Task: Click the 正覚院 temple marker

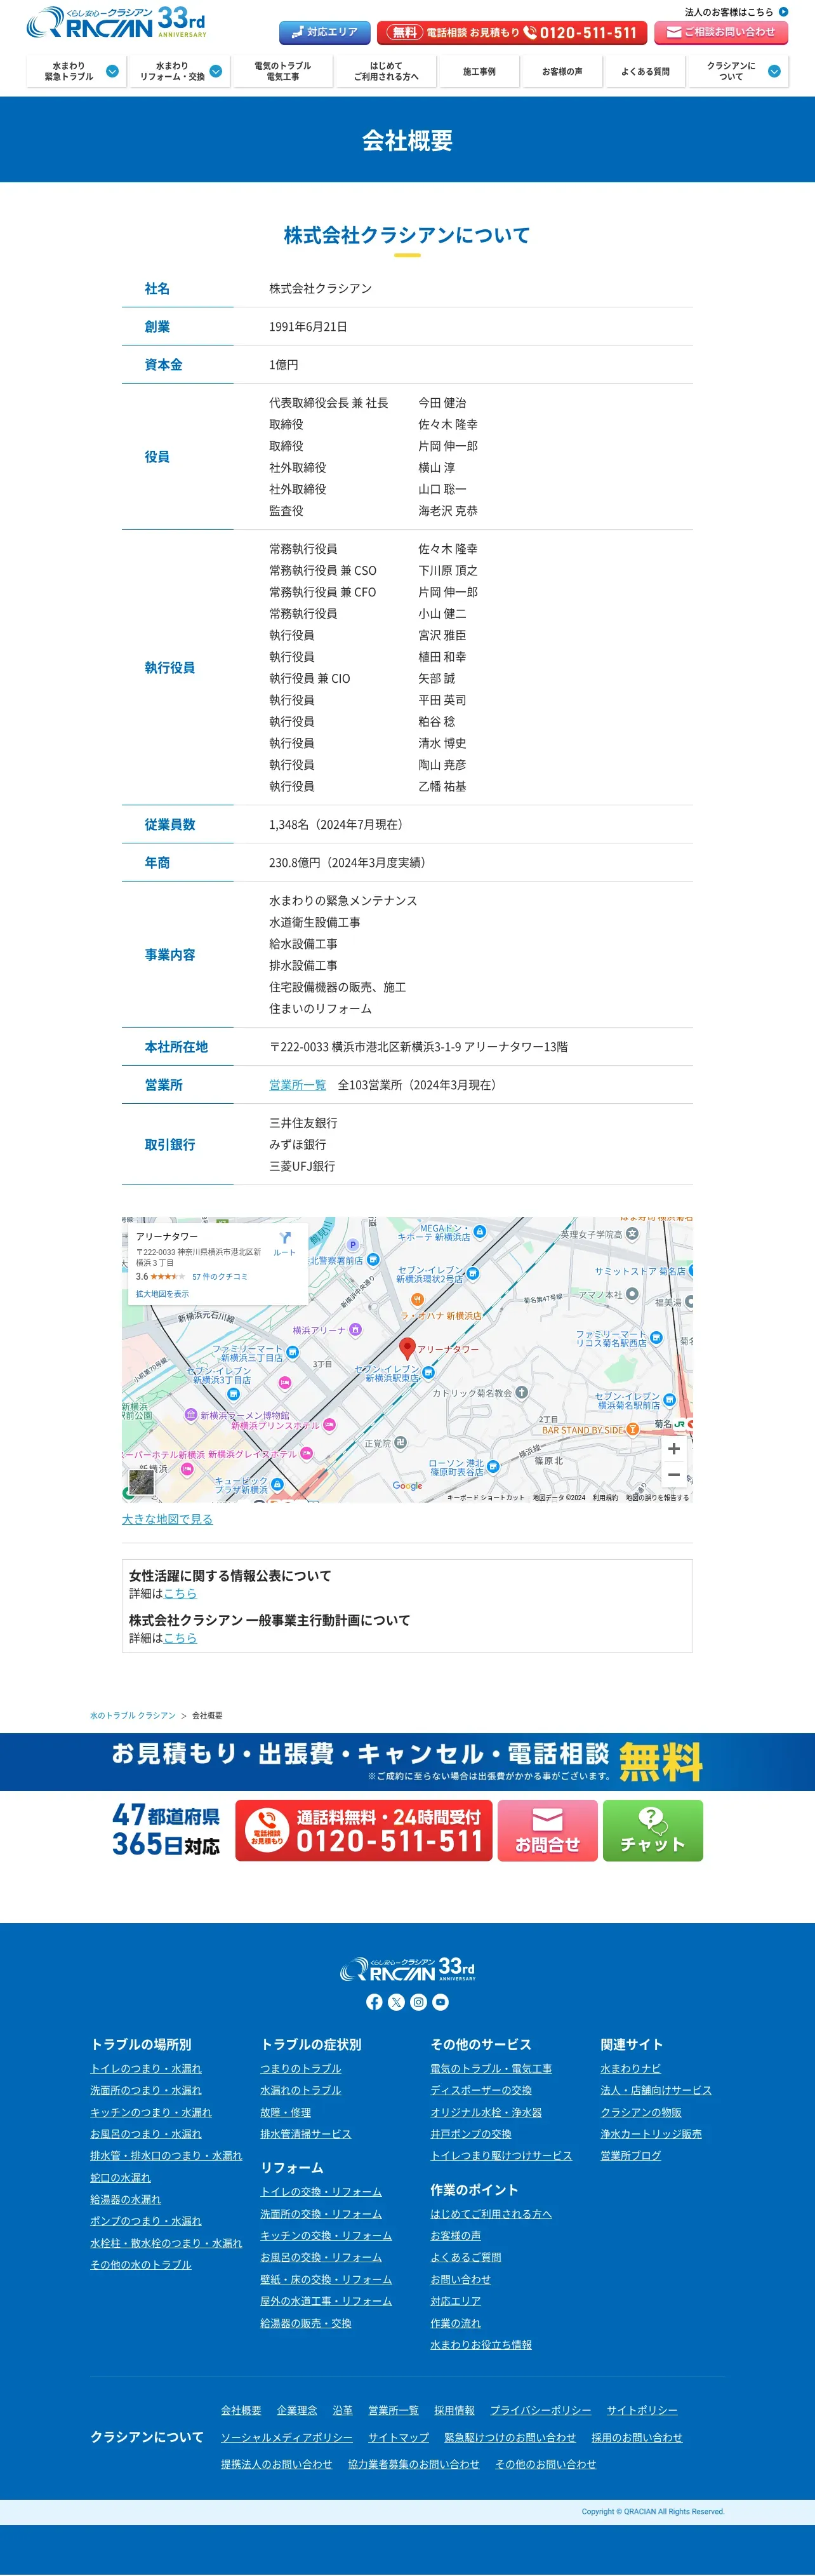Action: click(400, 1442)
